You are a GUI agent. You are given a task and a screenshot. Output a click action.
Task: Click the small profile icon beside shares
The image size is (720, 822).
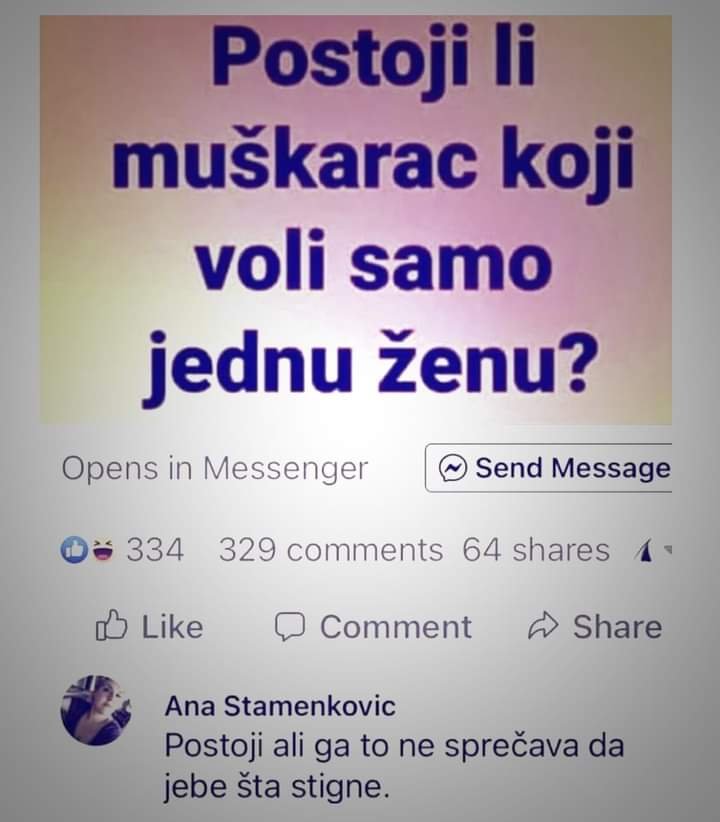point(644,551)
